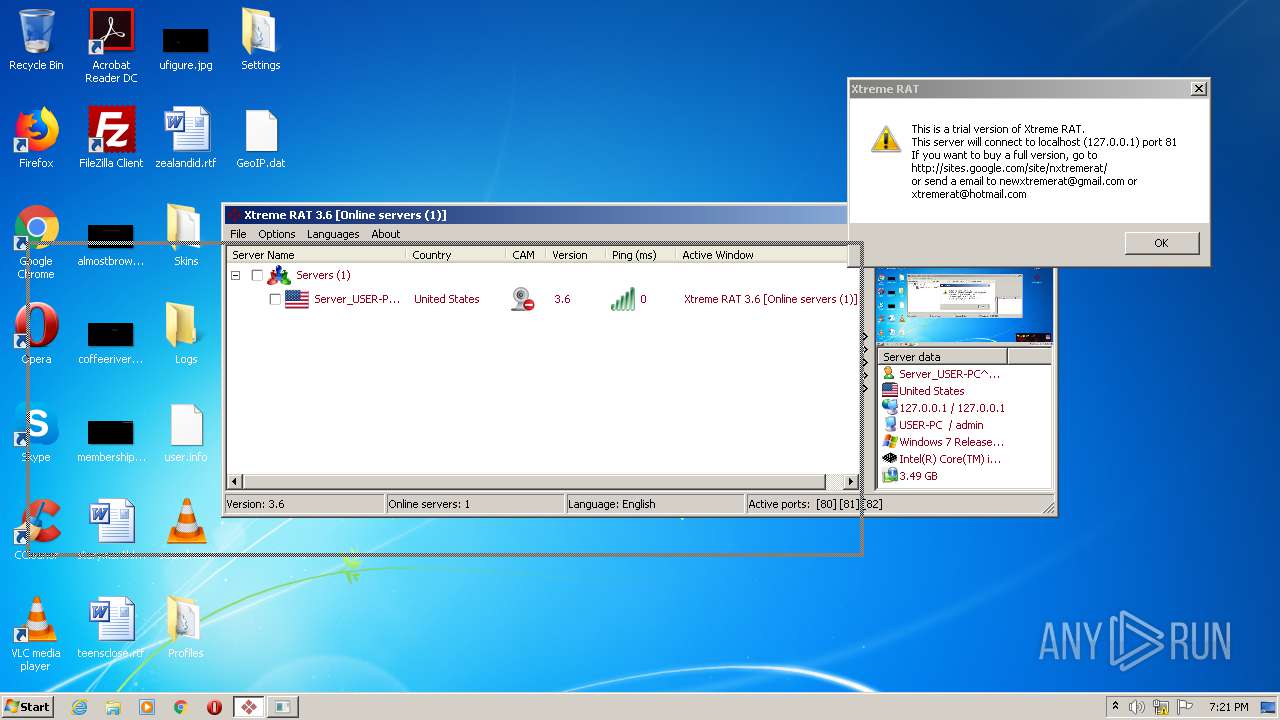Open the File menu
Image resolution: width=1280 pixels, height=720 pixels.
pos(238,234)
